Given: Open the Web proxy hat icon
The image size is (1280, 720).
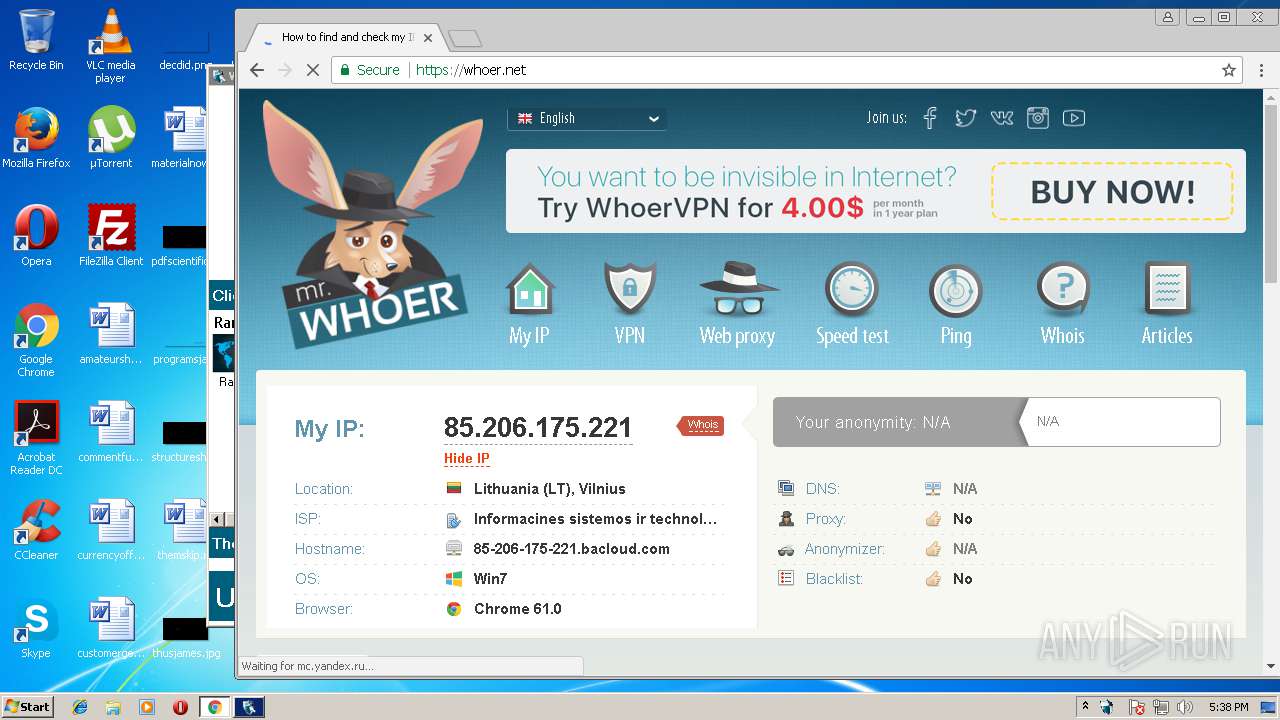Looking at the screenshot, I should coord(738,290).
